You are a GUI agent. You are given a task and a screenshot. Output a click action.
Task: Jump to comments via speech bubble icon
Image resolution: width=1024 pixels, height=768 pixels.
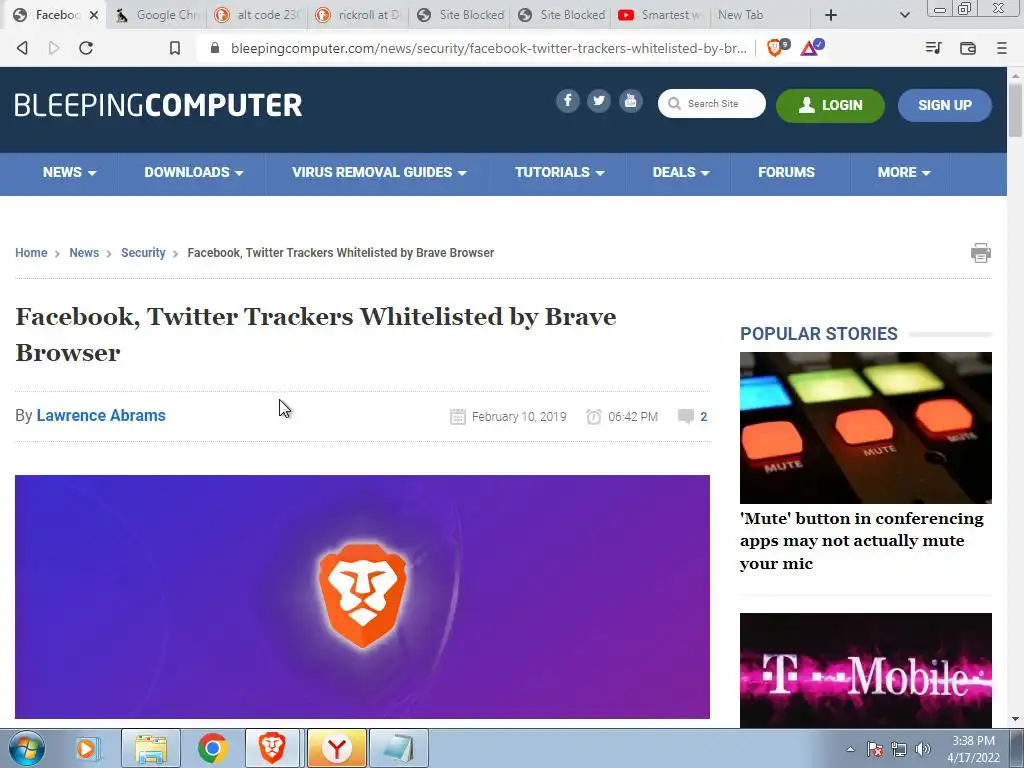(685, 416)
